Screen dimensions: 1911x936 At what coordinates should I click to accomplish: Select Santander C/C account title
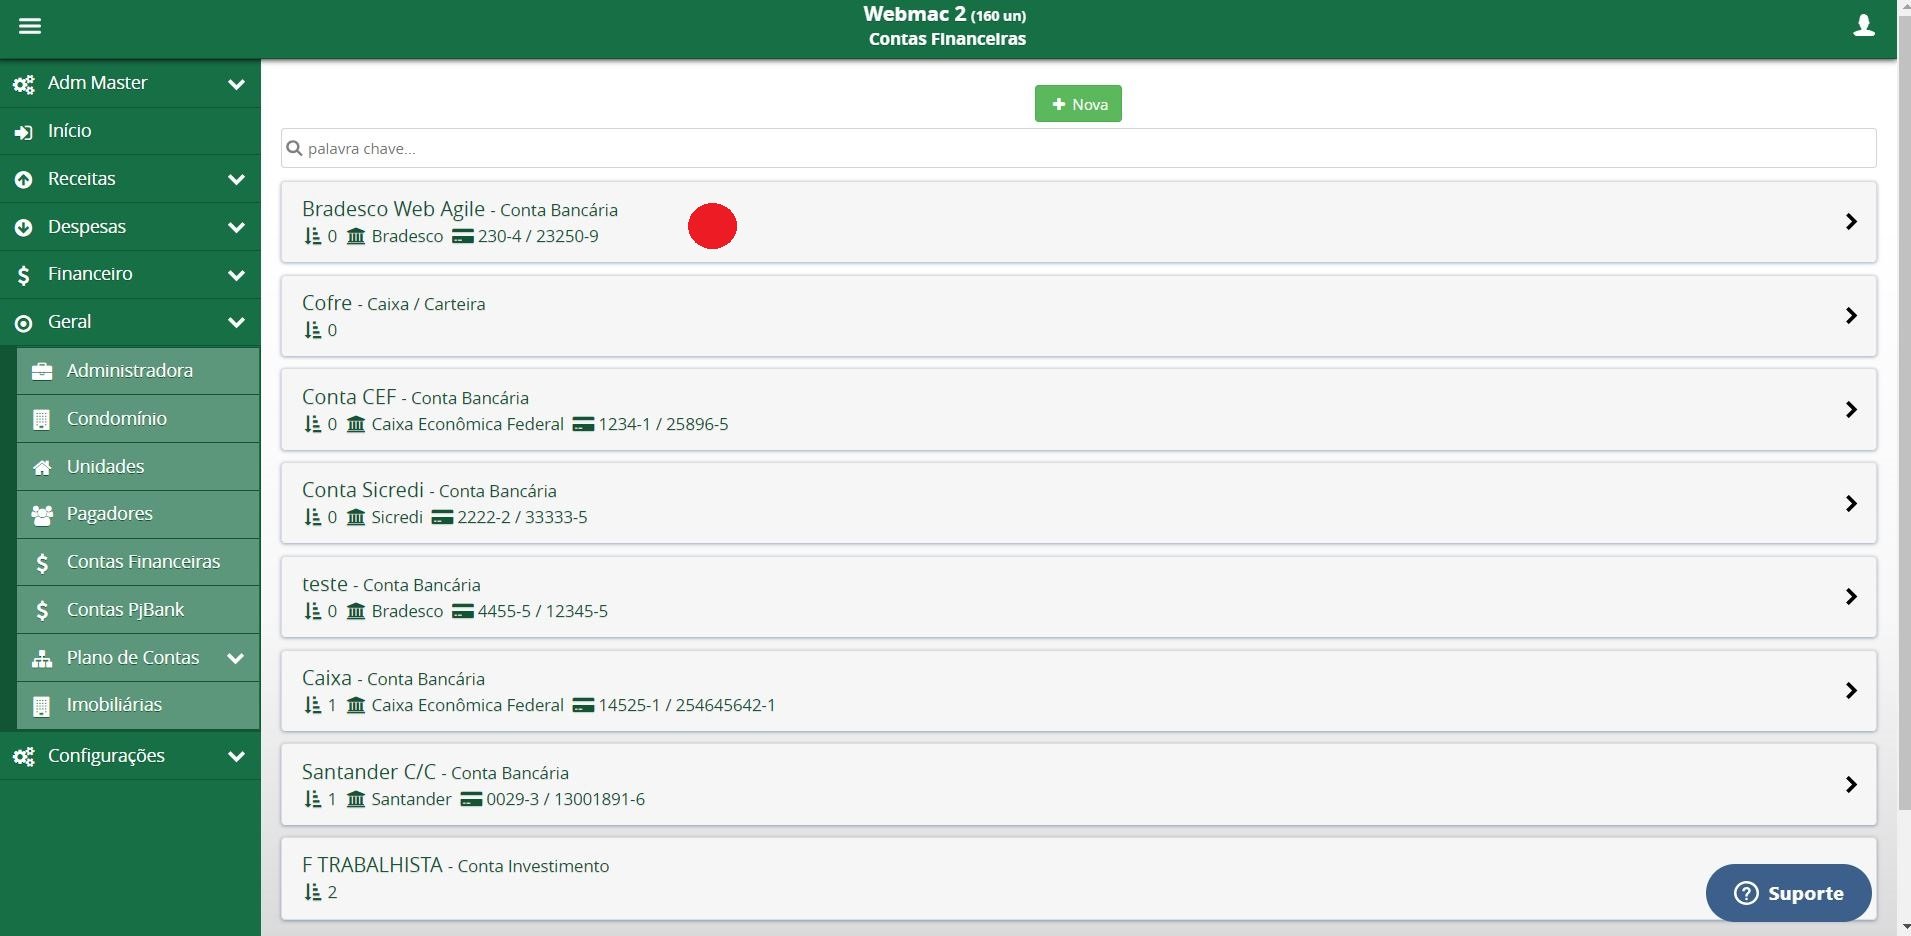coord(369,772)
